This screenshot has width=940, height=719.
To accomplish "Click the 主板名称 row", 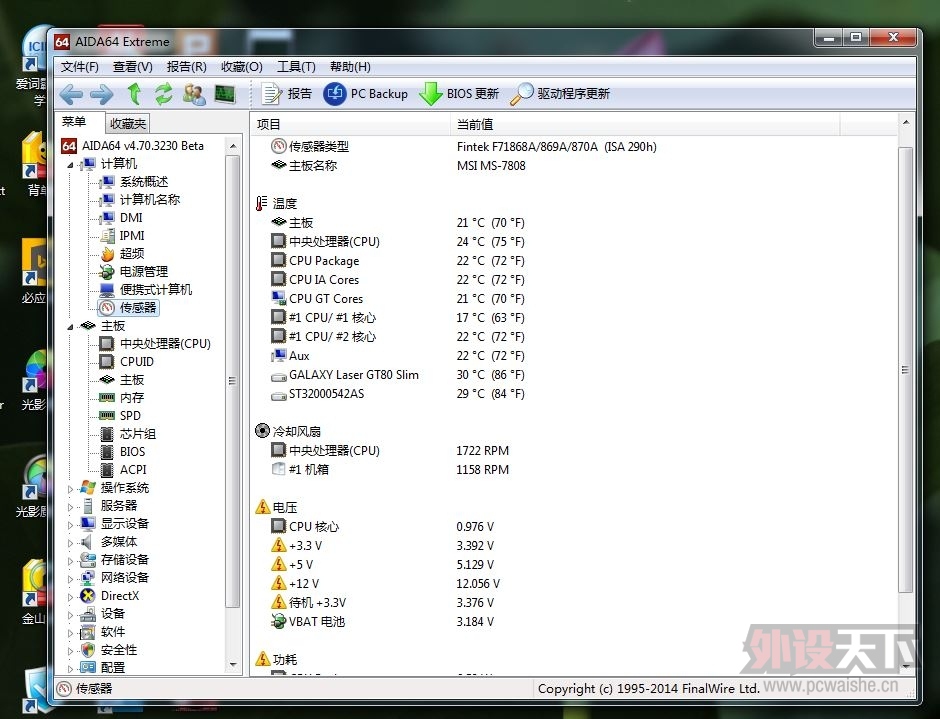I will tap(574, 166).
